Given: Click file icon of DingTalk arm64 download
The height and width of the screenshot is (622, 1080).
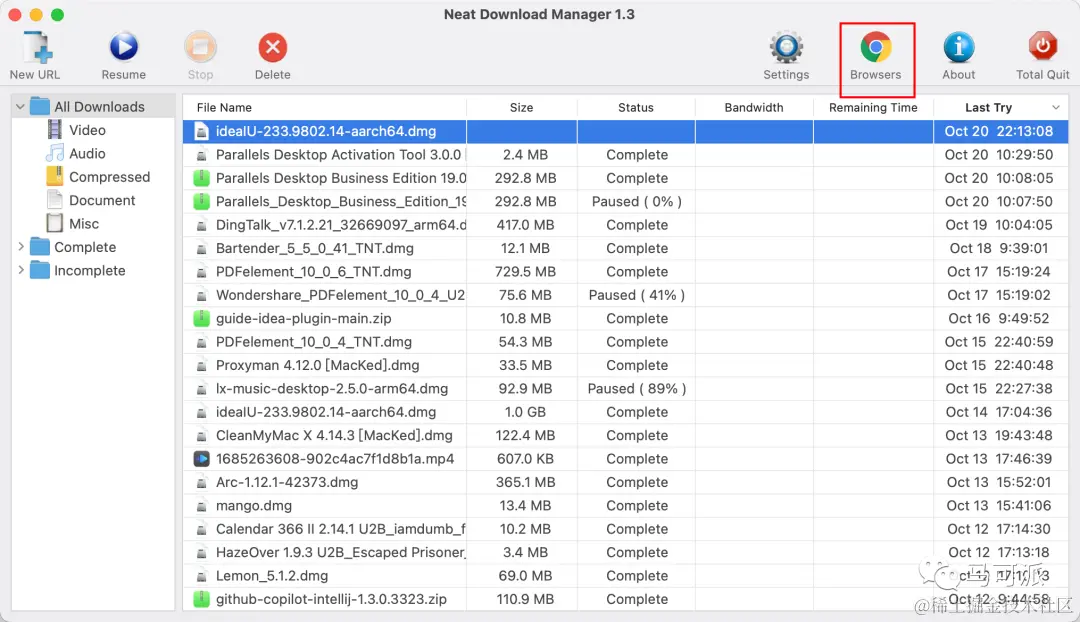Looking at the screenshot, I should [201, 225].
